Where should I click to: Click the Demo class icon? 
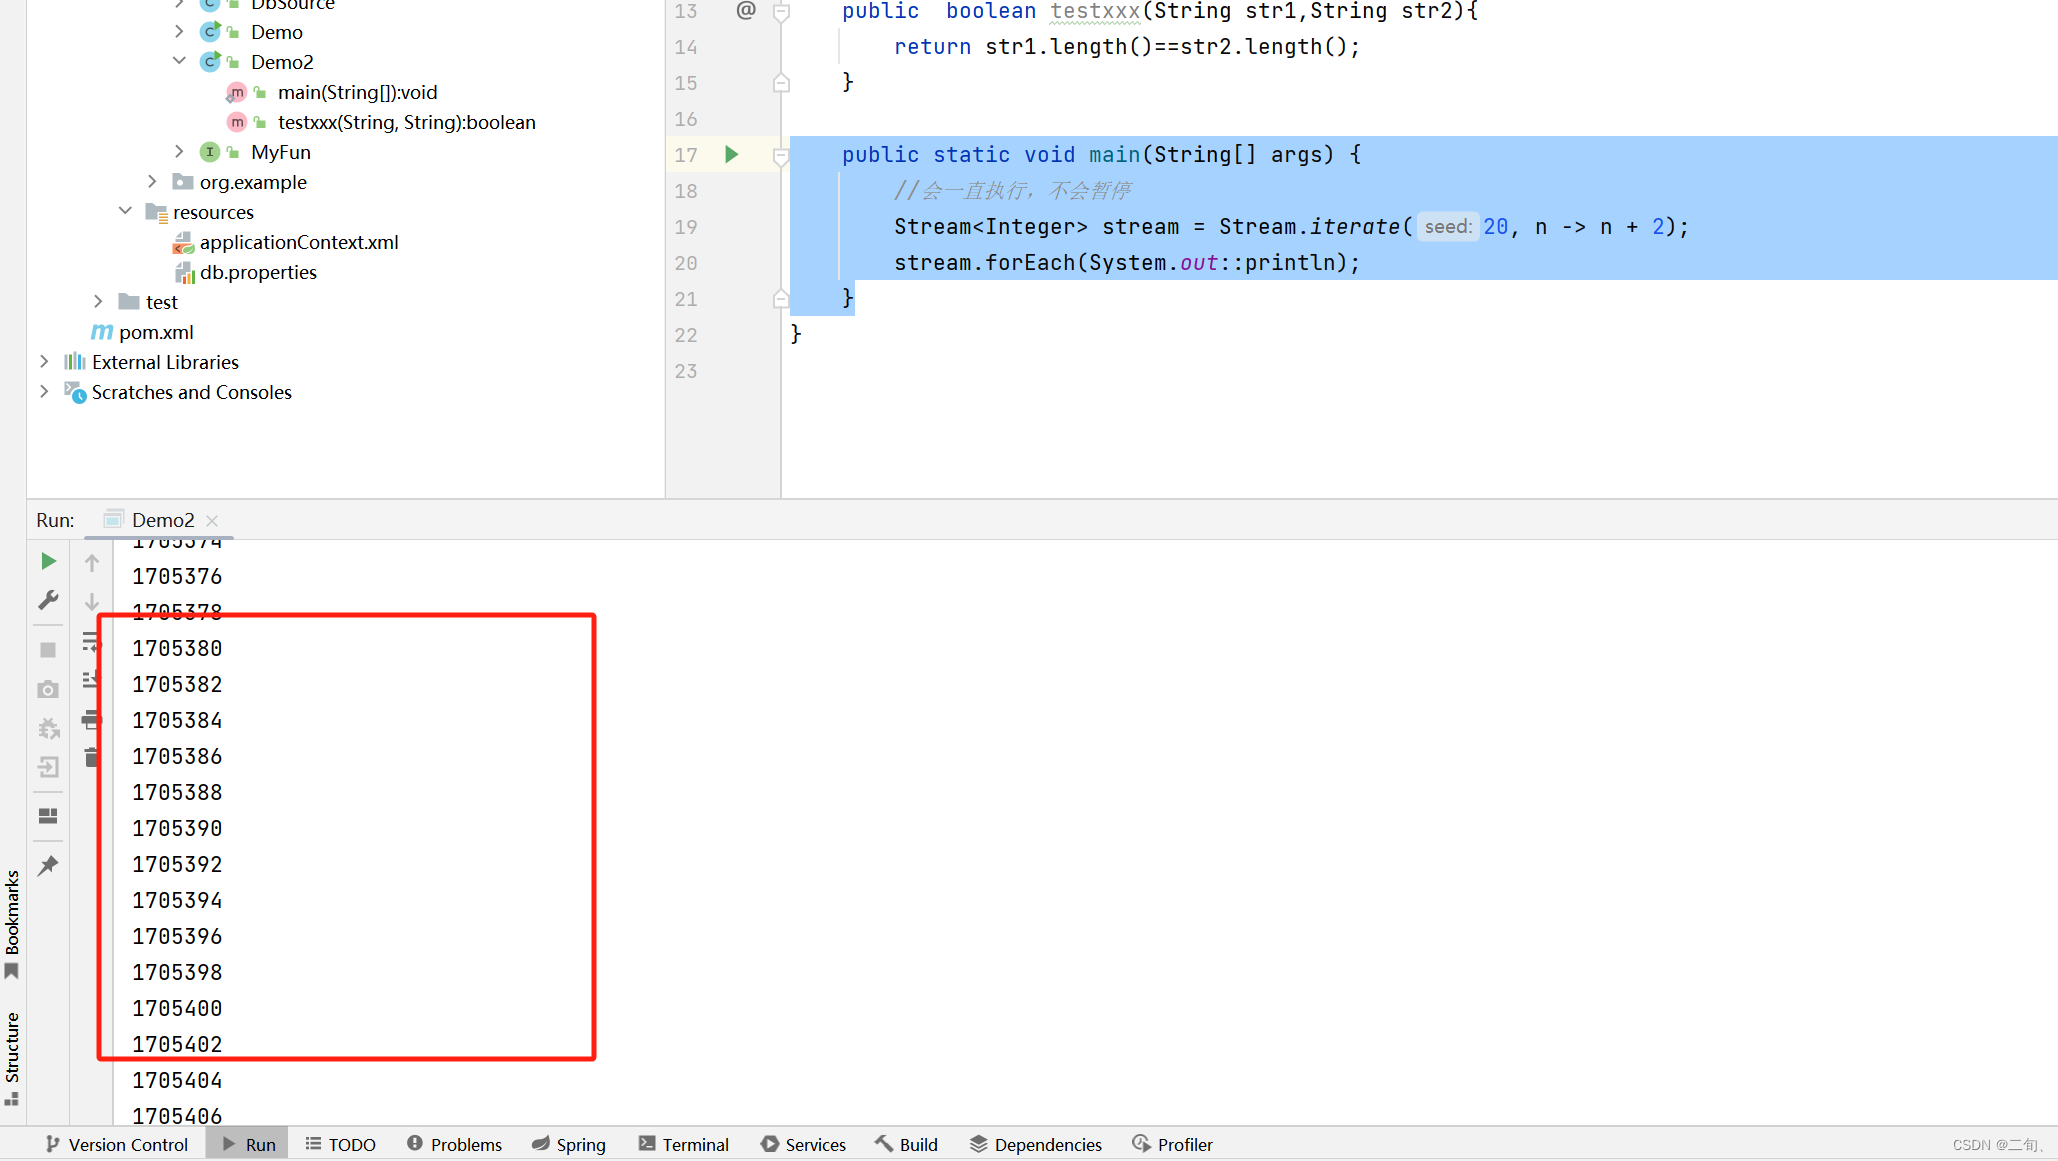click(210, 32)
